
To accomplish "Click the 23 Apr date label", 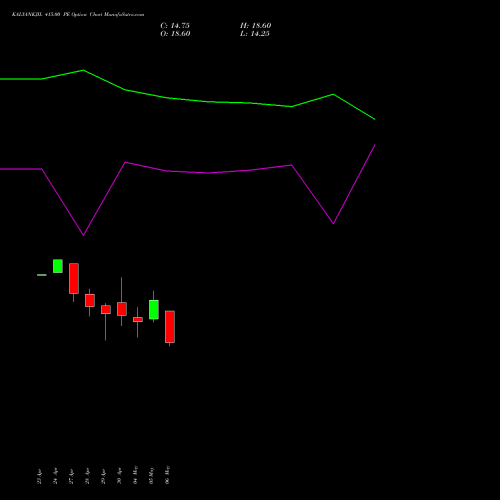I will coord(39,477).
